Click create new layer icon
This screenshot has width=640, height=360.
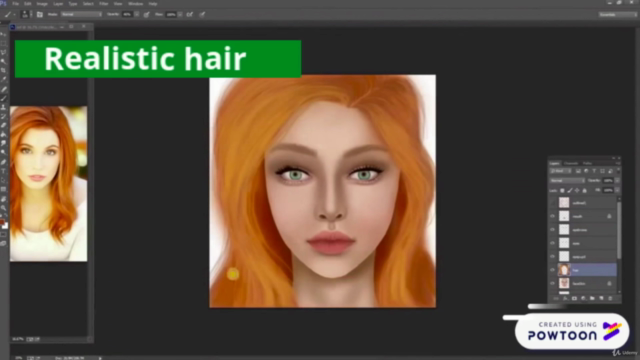click(601, 298)
